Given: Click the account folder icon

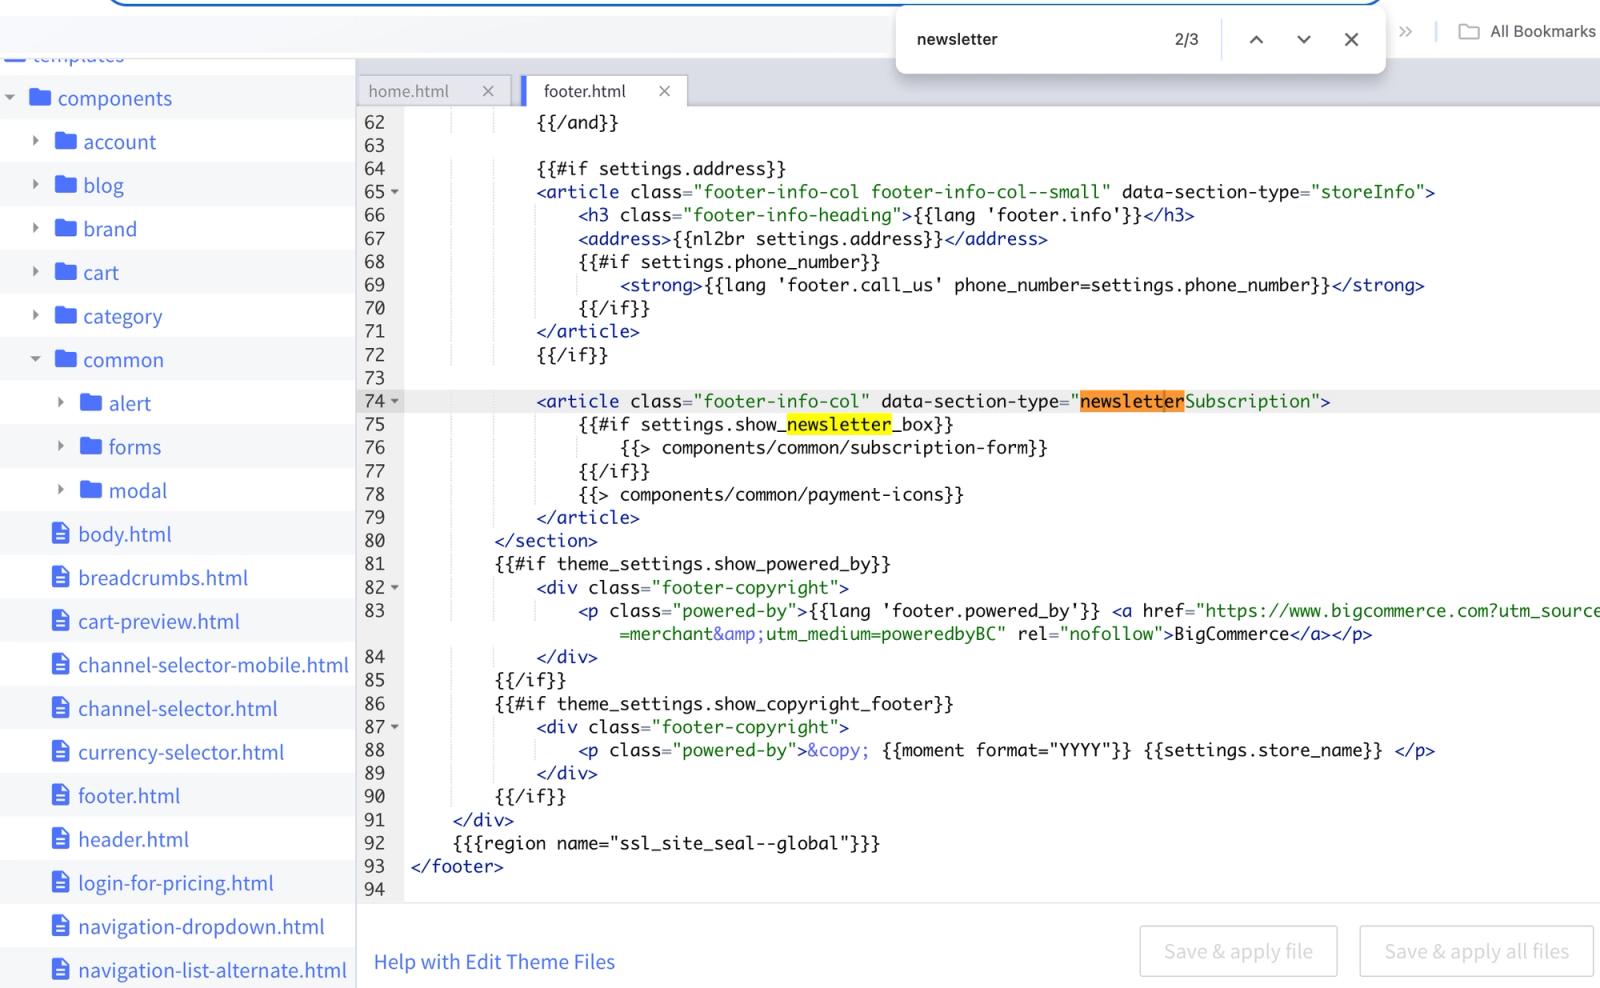Looking at the screenshot, I should pos(66,141).
